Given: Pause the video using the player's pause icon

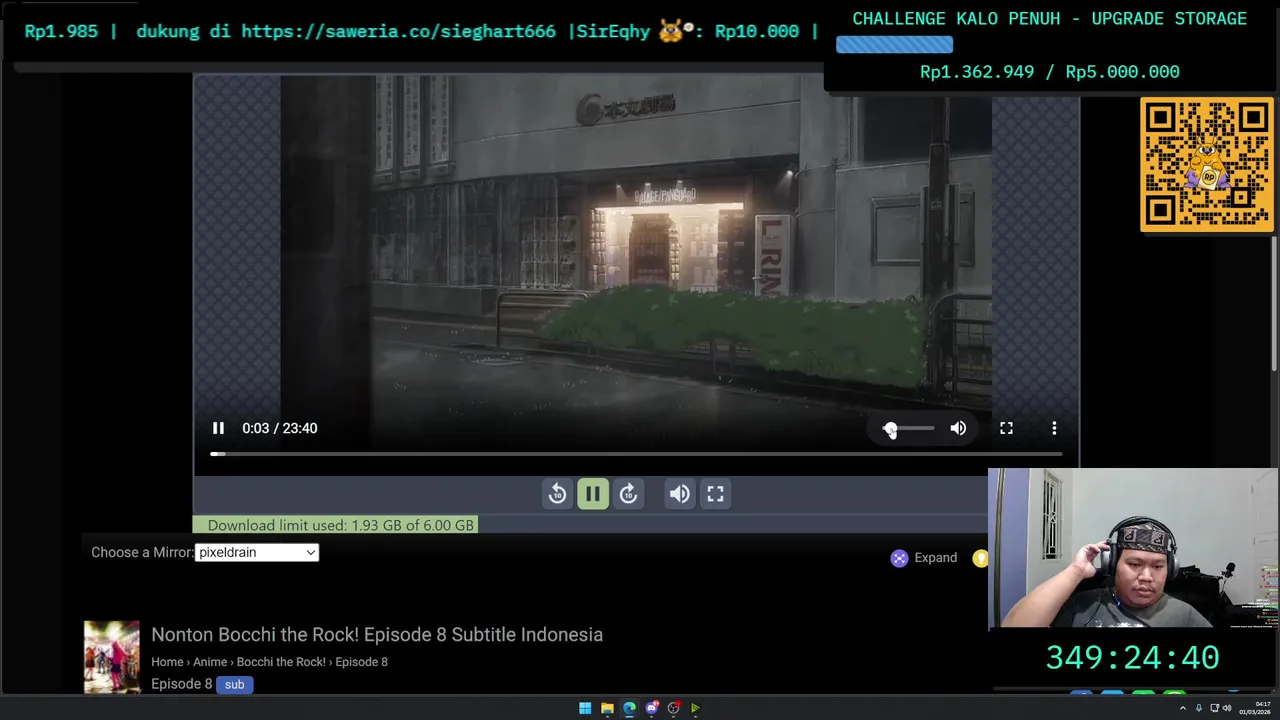Looking at the screenshot, I should pyautogui.click(x=218, y=428).
